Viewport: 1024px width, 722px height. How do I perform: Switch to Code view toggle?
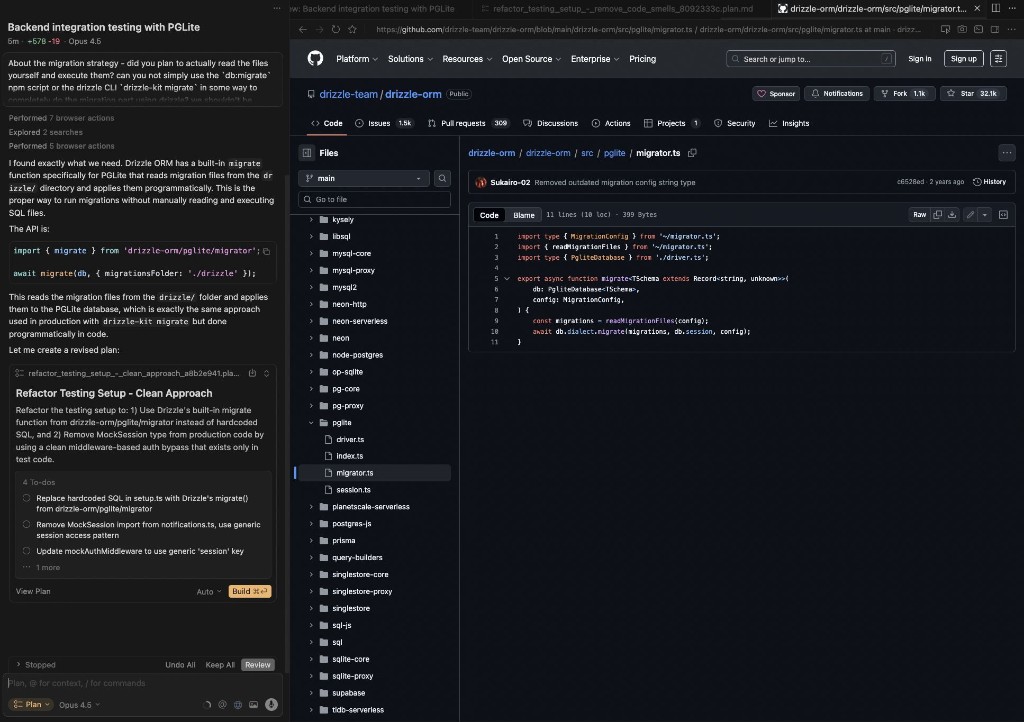pos(489,215)
